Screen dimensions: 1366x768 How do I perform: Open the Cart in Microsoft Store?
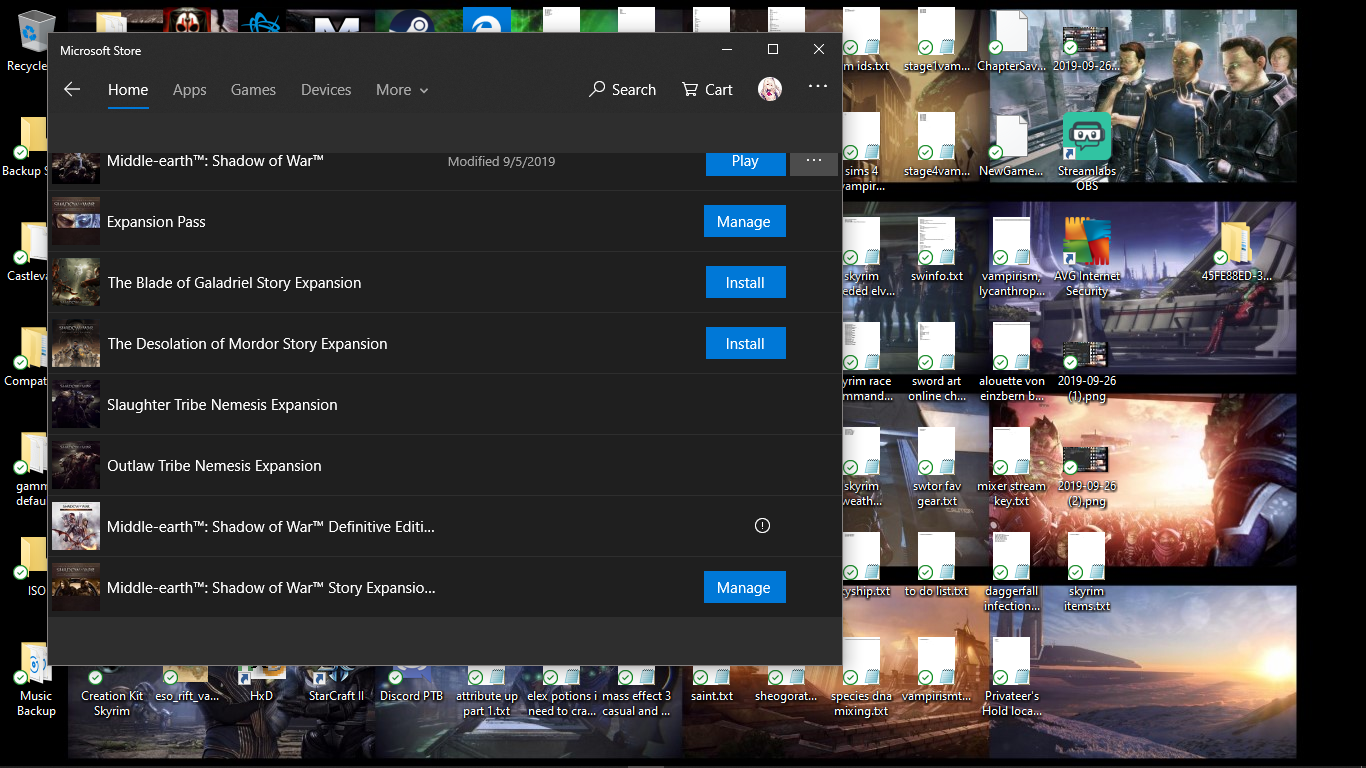tap(707, 89)
